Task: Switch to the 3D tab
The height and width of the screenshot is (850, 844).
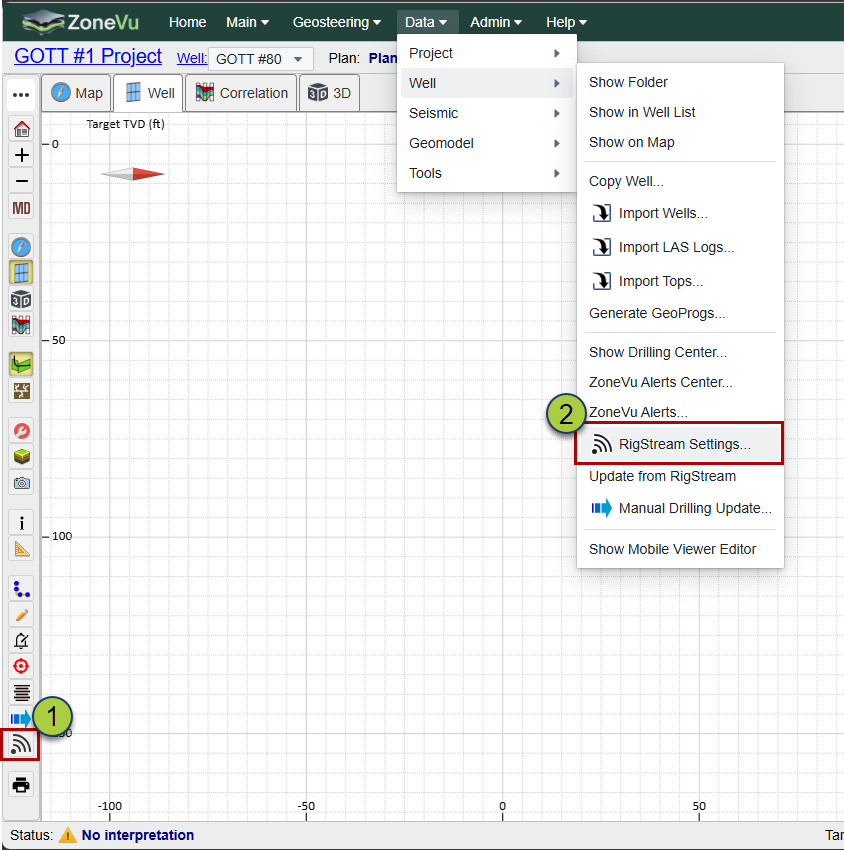Action: coord(329,93)
